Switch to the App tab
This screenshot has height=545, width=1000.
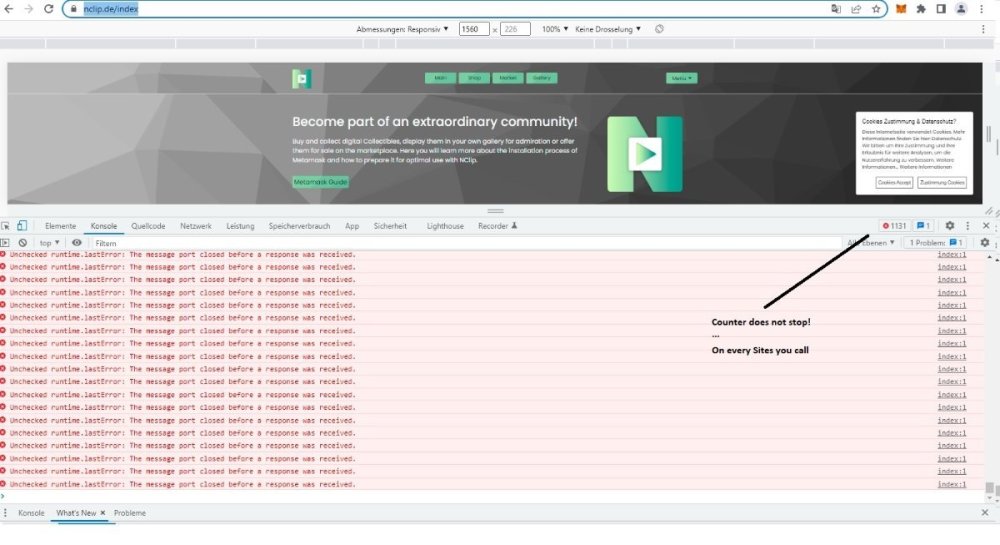[352, 226]
